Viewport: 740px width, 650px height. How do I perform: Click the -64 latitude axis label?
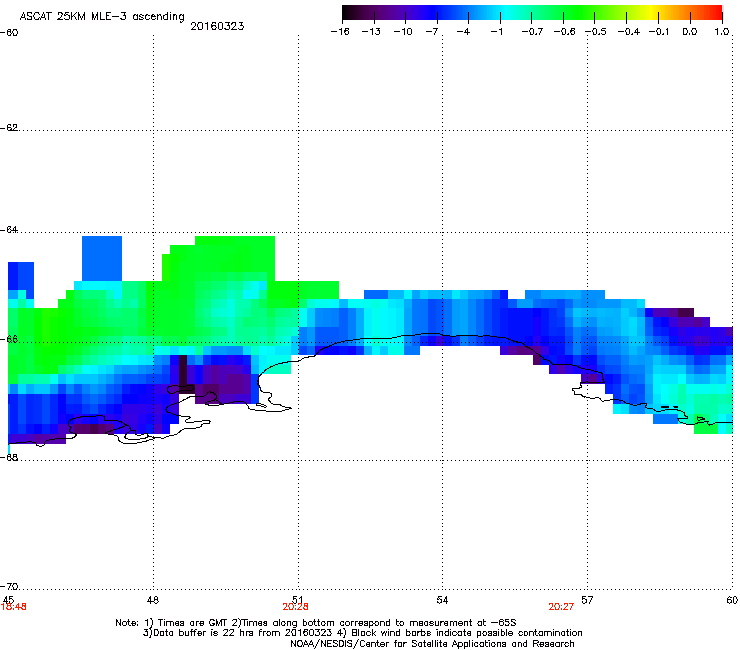click(9, 230)
